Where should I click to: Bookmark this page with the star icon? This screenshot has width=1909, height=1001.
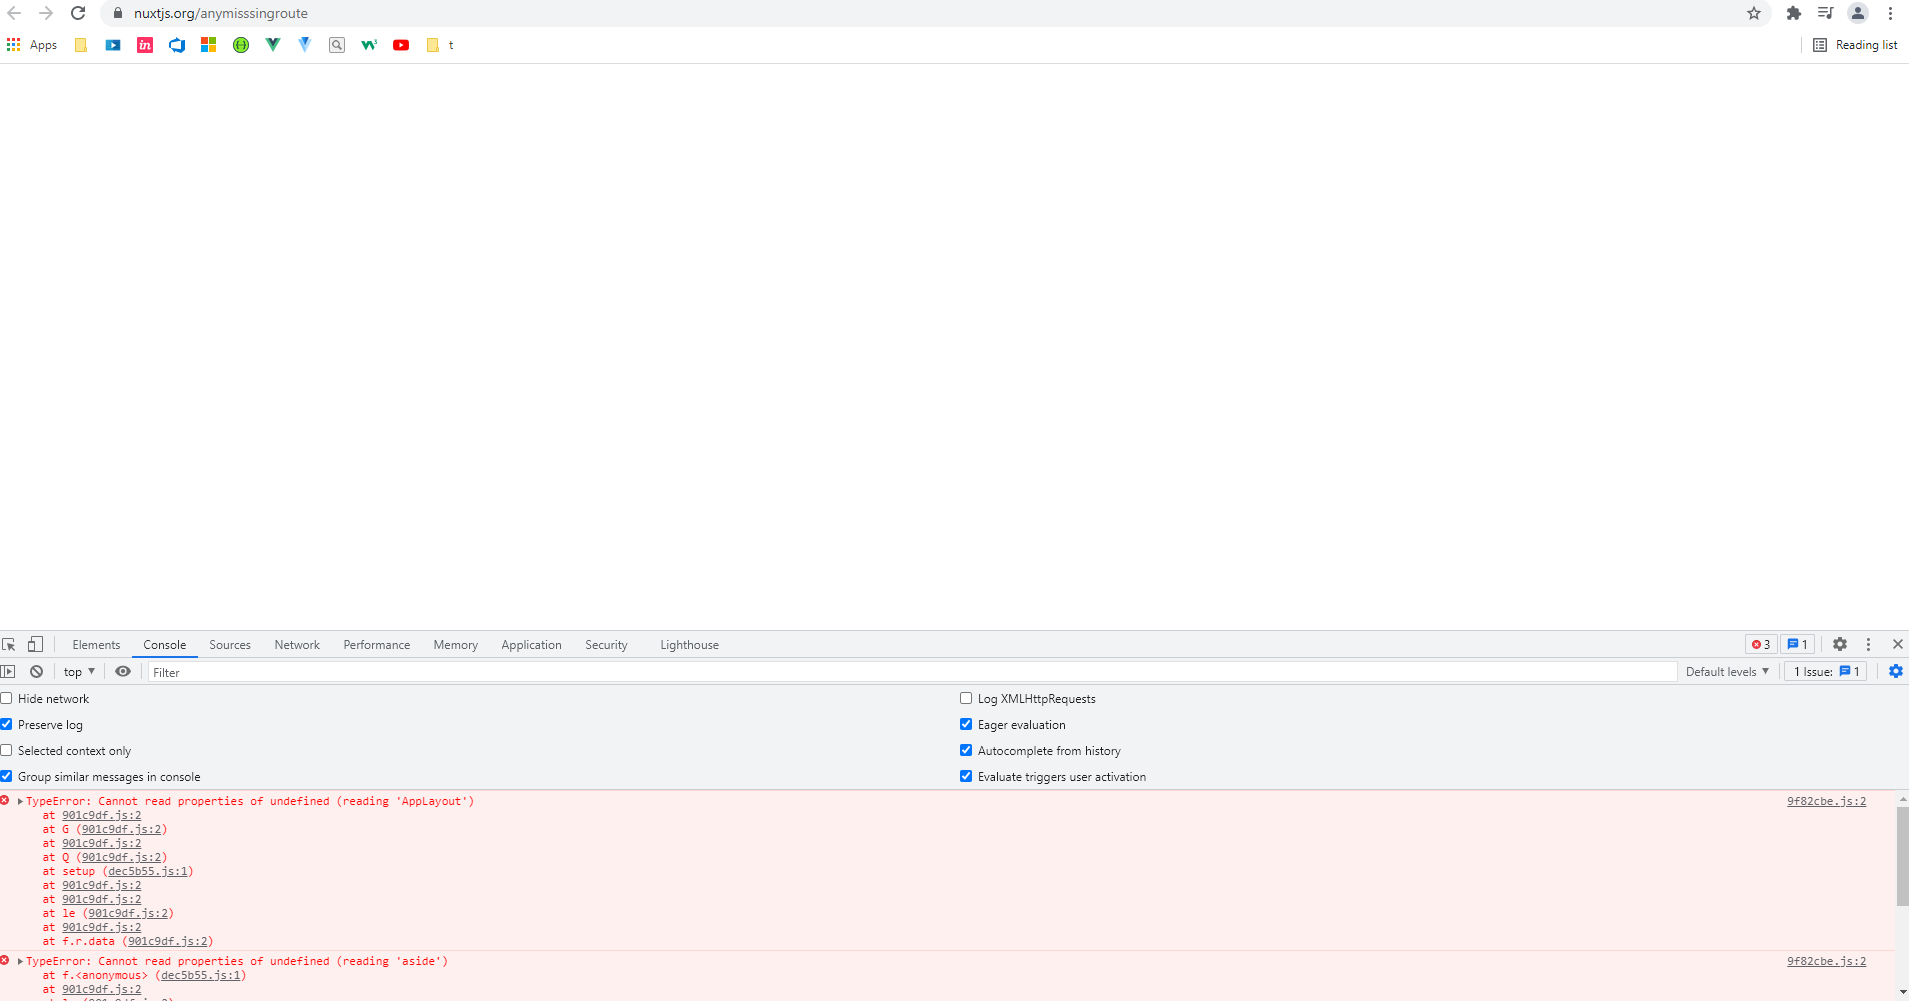pos(1754,13)
